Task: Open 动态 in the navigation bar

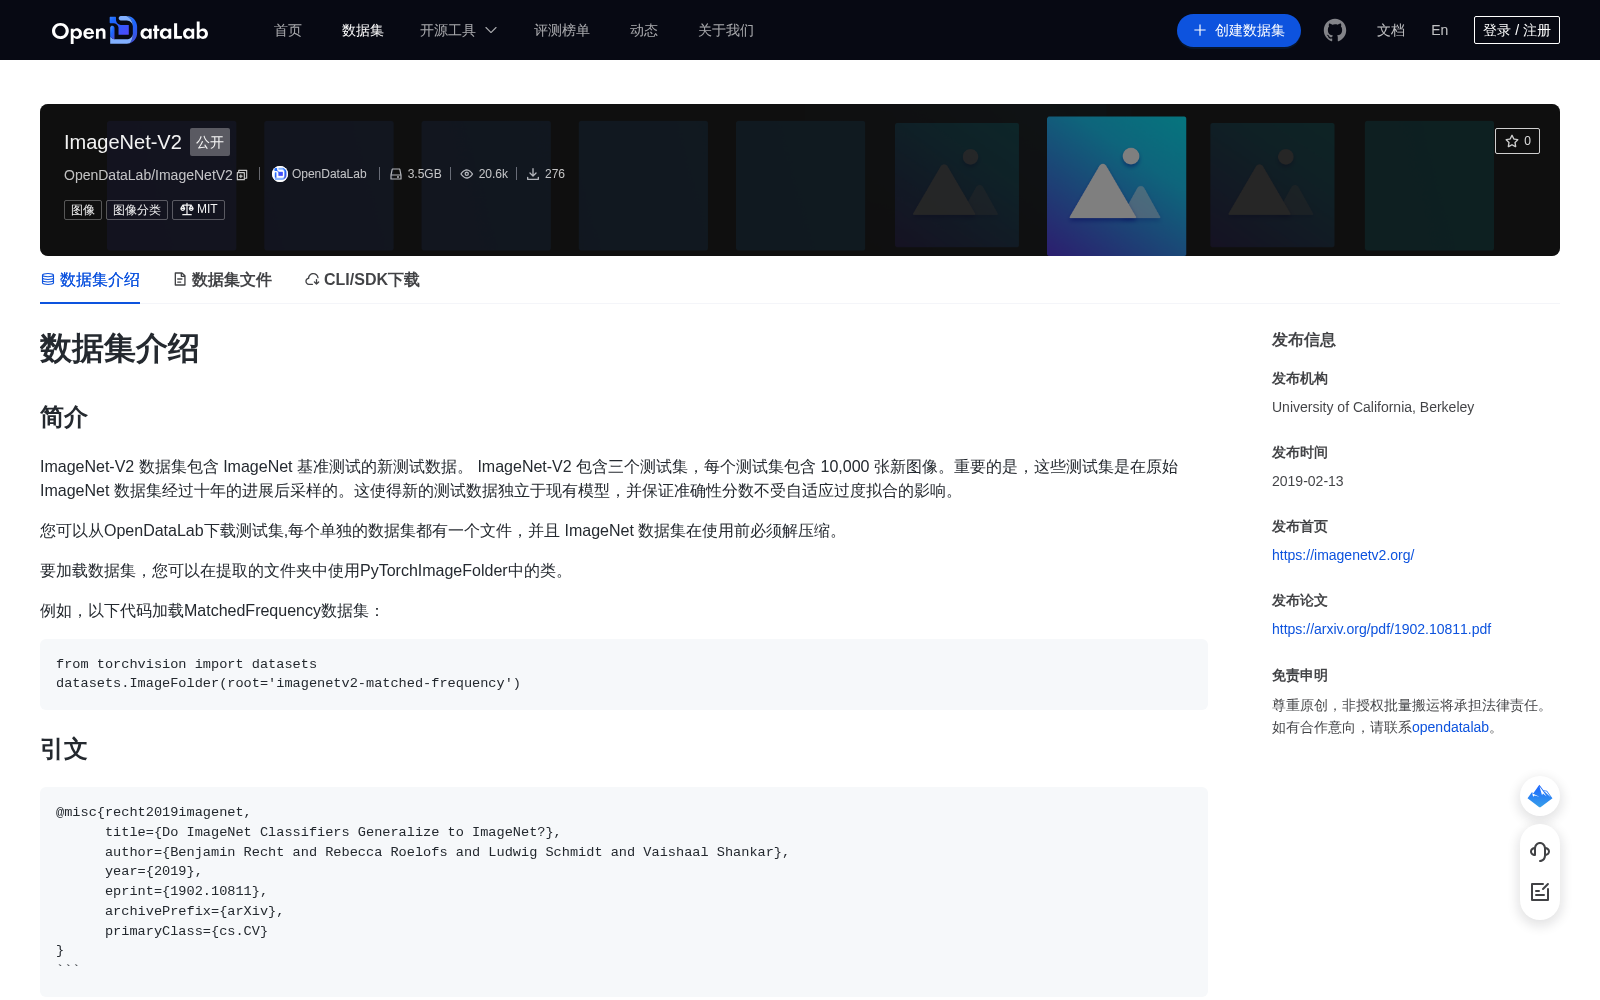Action: (x=644, y=30)
